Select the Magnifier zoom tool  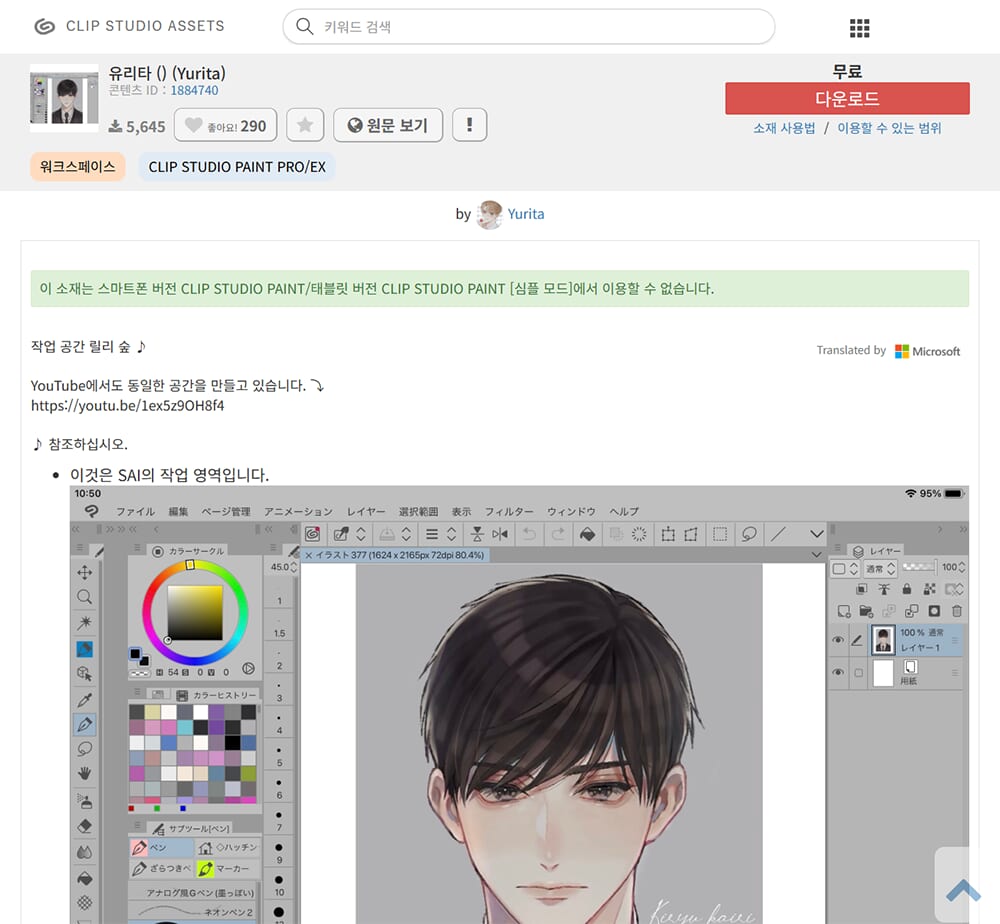[x=84, y=597]
